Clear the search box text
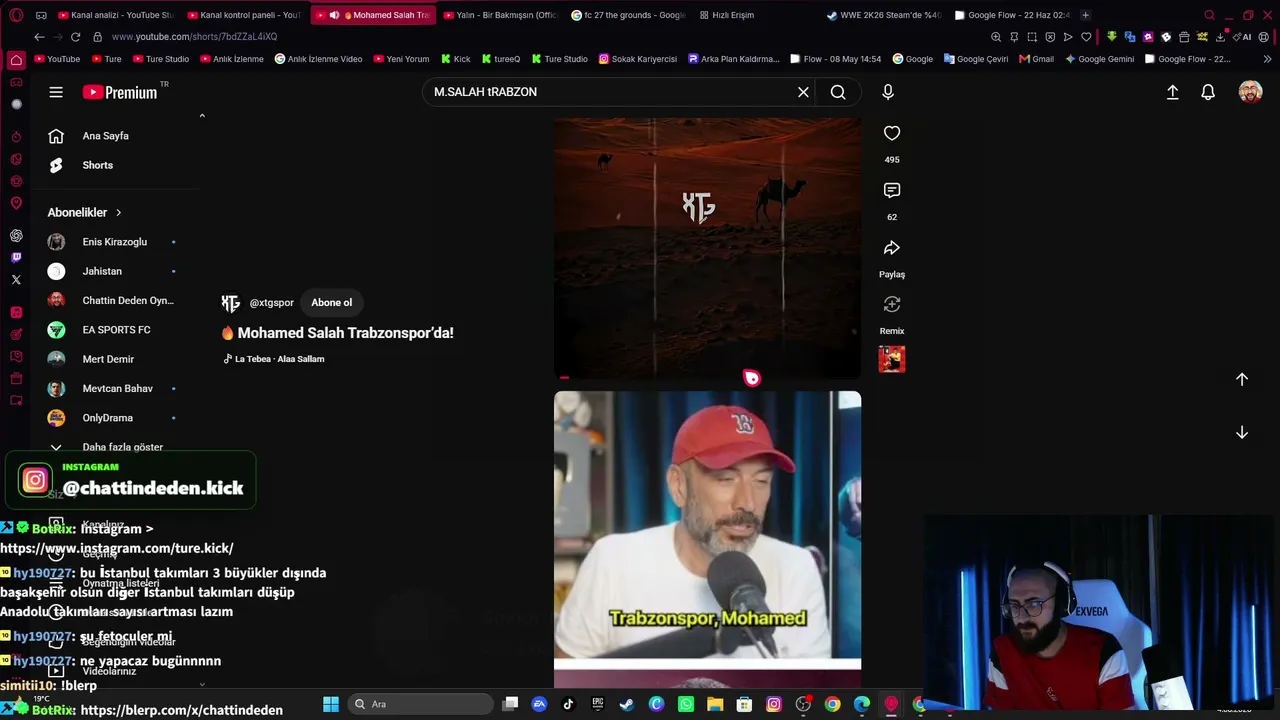Viewport: 1280px width, 720px height. pos(803,92)
